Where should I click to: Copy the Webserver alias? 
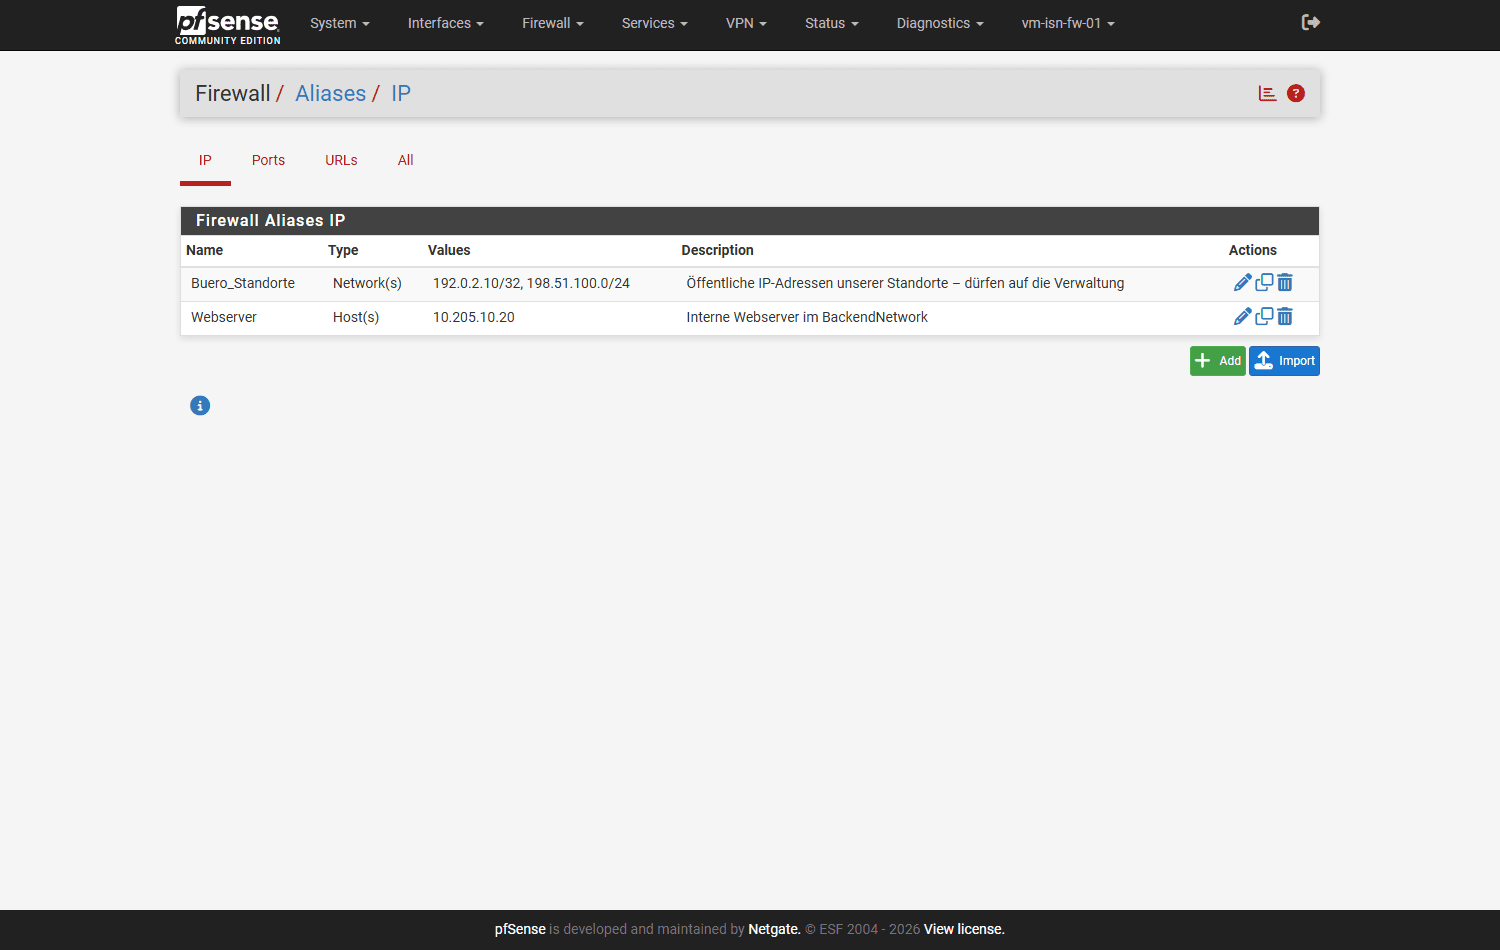1264,317
